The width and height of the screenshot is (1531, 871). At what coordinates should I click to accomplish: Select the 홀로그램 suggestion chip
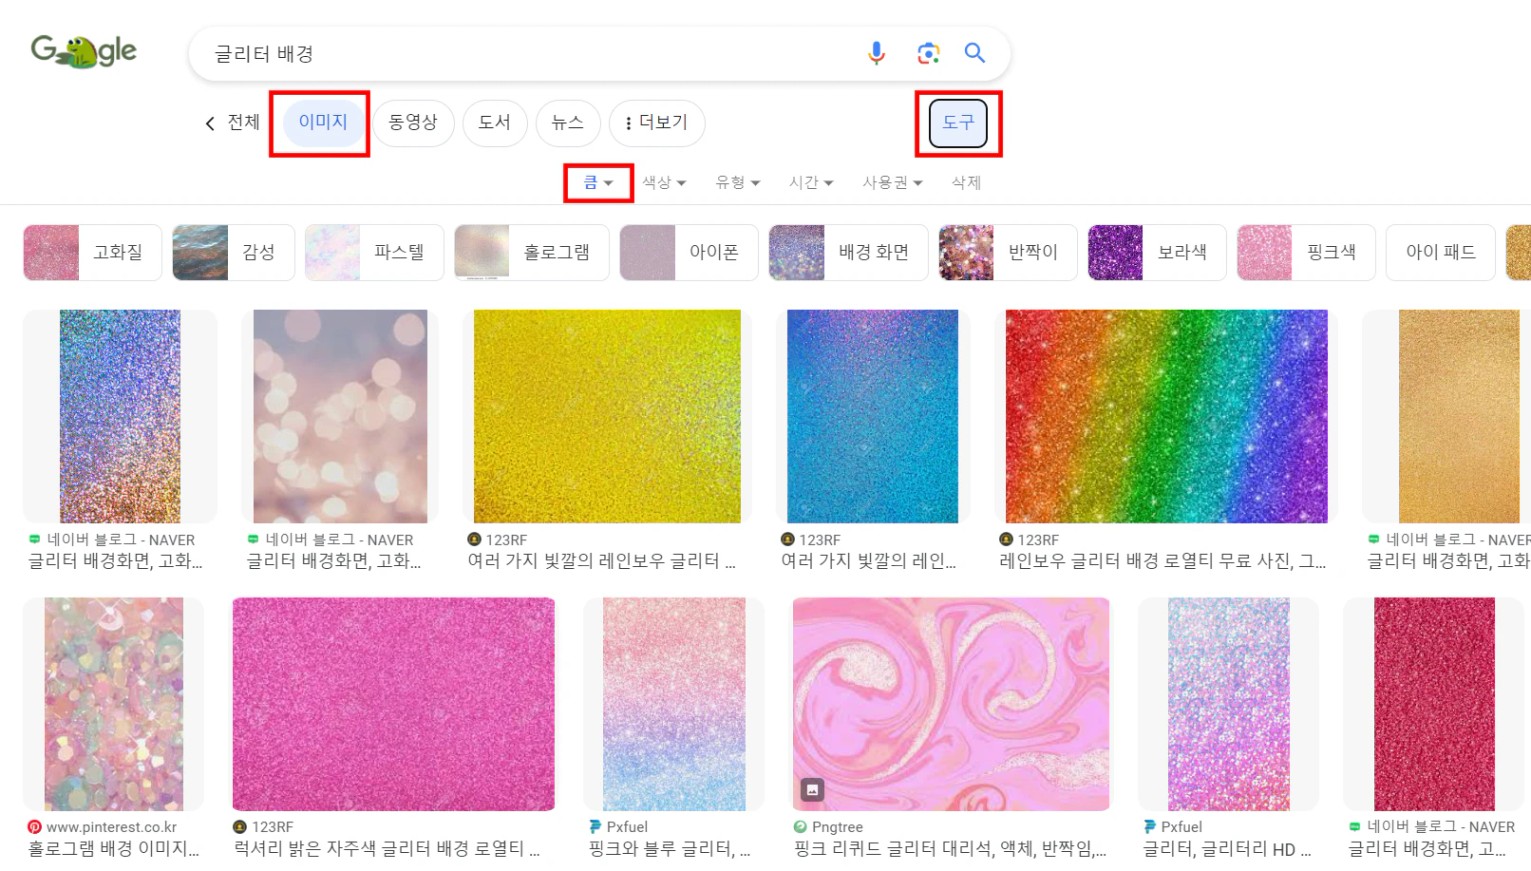pyautogui.click(x=531, y=252)
